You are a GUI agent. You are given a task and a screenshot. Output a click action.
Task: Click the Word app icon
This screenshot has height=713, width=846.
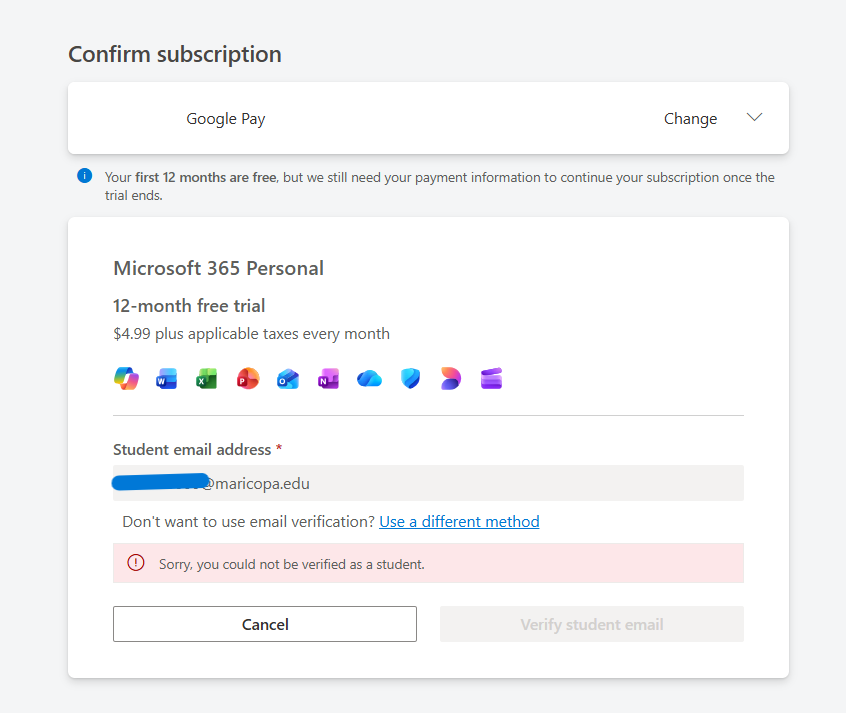167,379
